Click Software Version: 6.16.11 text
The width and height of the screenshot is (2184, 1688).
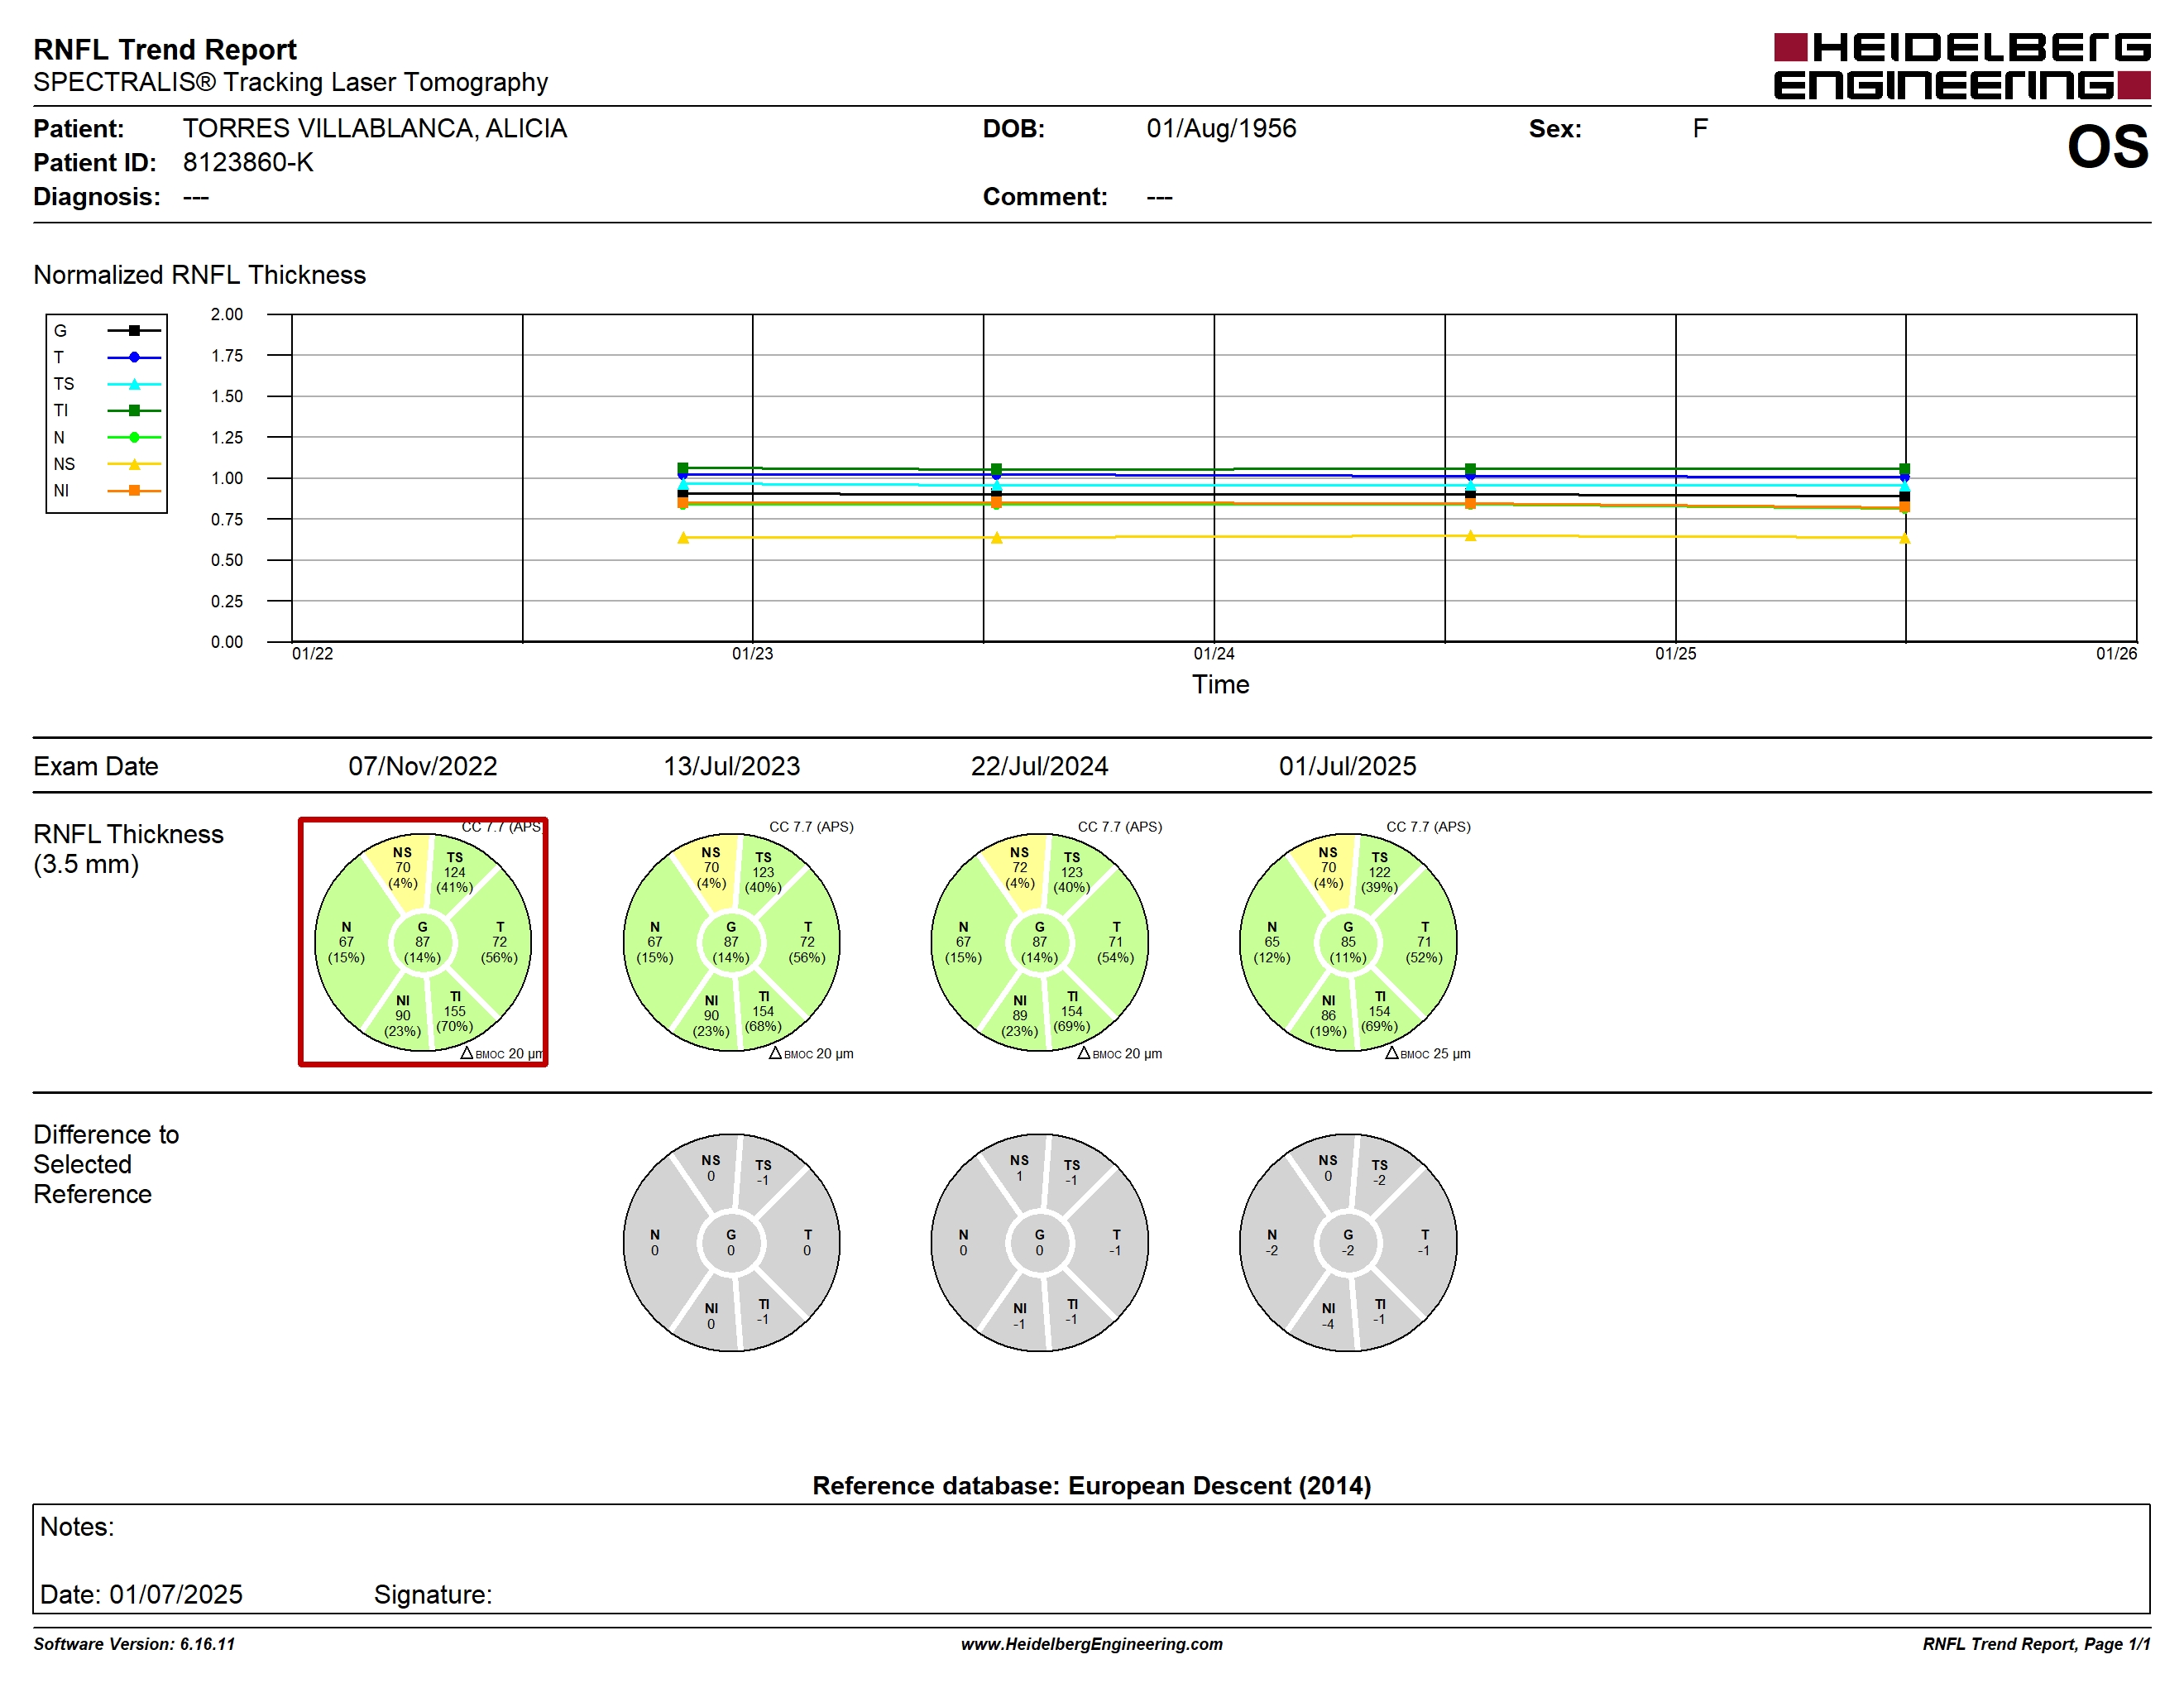134,1644
